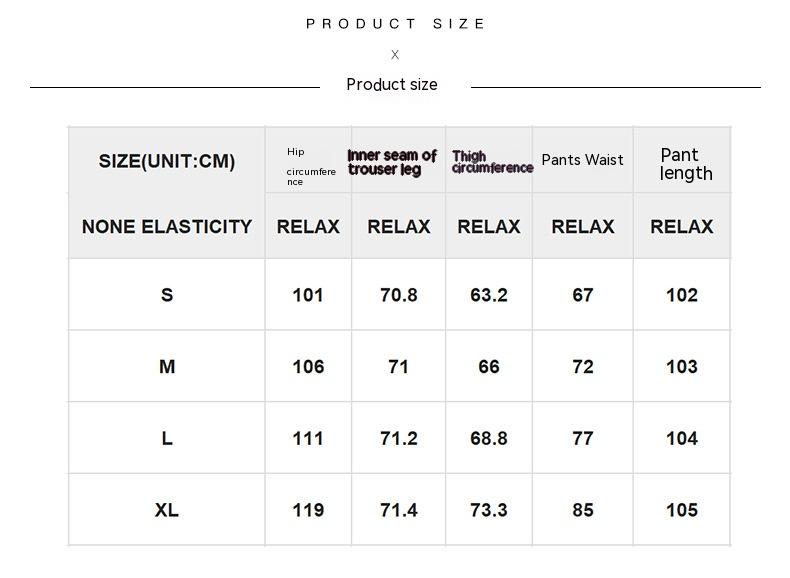Click RELAX under the Pants Waist column

click(x=583, y=227)
